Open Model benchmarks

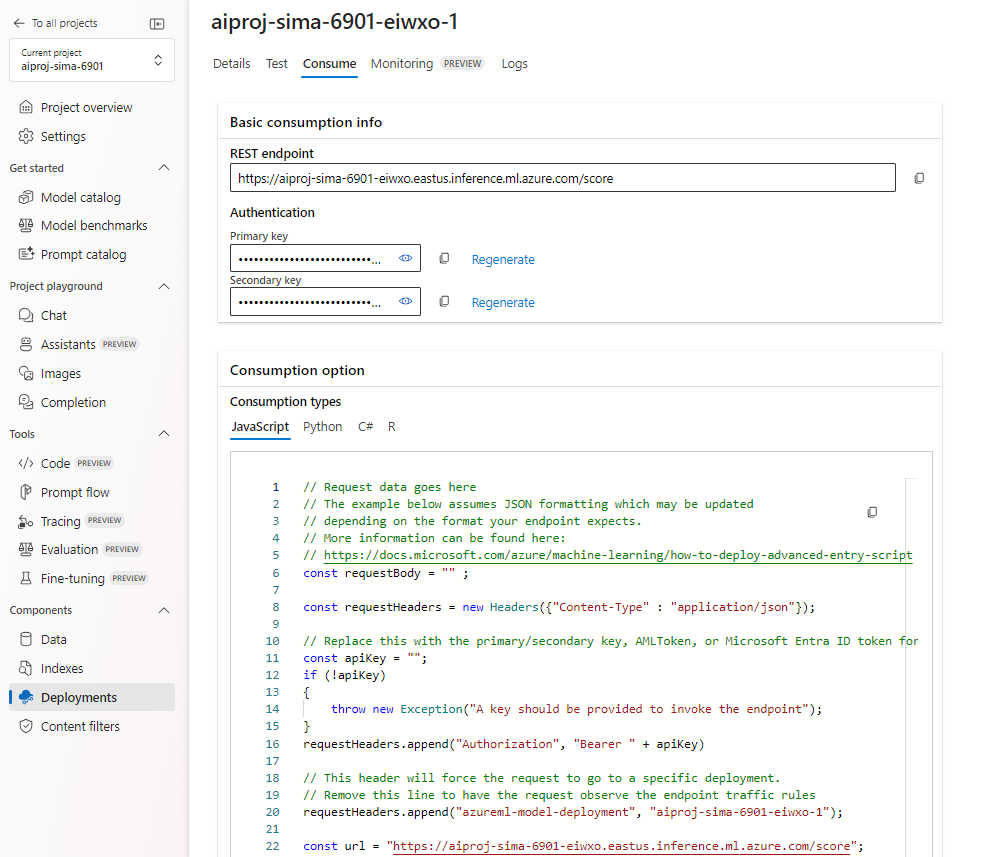click(x=94, y=226)
